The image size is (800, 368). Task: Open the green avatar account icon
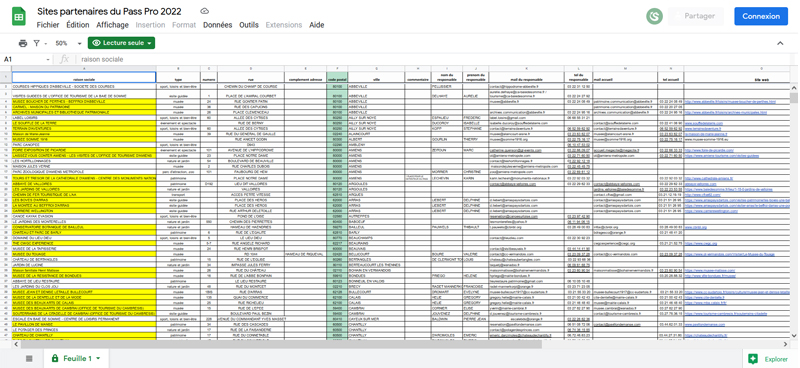coord(654,16)
